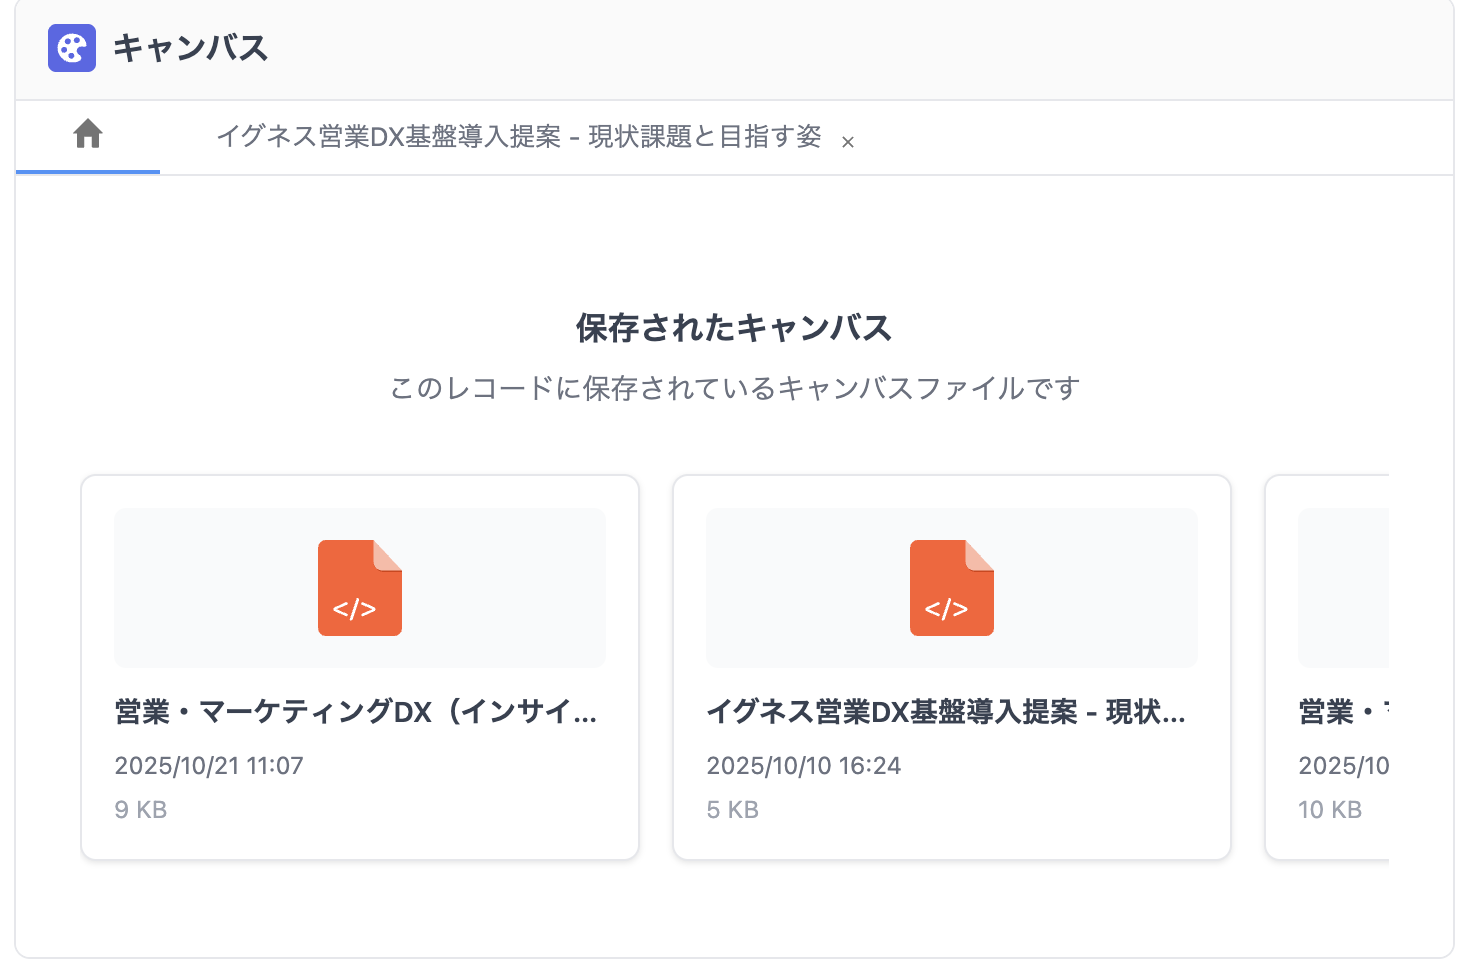Screen dimensions: 1462x976
Task: Click the このレコードに保存されている description text
Action: [734, 388]
